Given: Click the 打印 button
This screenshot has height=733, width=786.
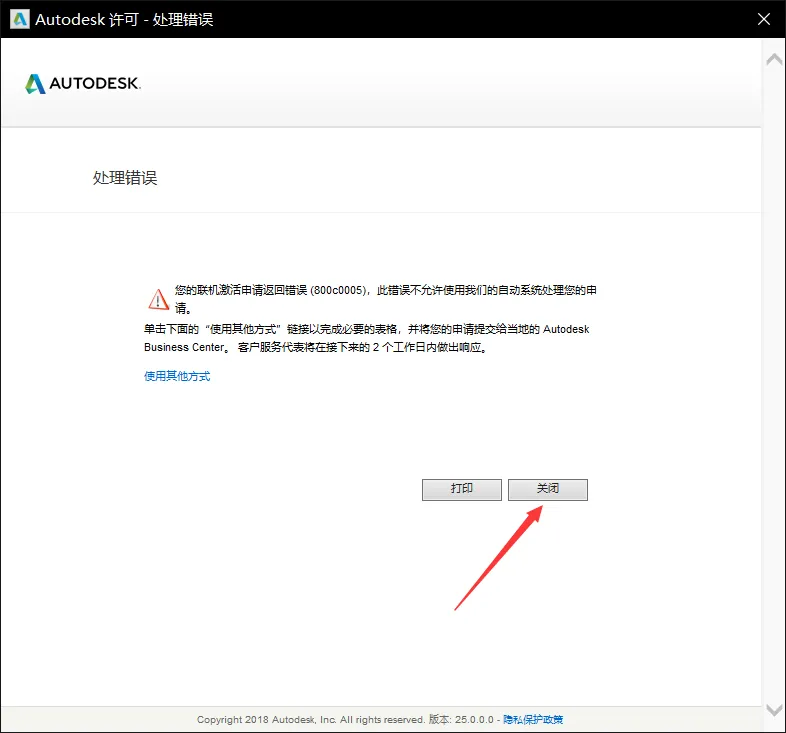Looking at the screenshot, I should (462, 489).
